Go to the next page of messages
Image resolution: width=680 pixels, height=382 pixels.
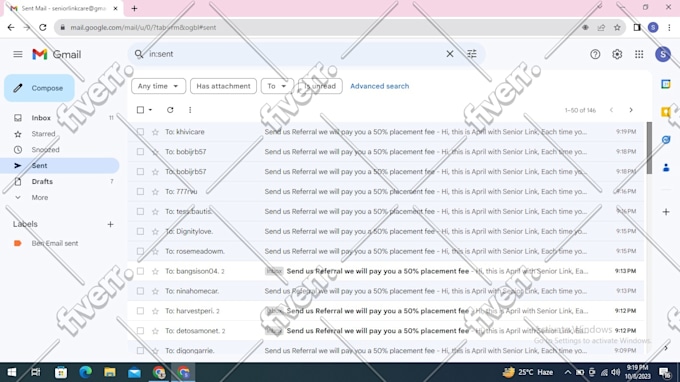pos(631,110)
